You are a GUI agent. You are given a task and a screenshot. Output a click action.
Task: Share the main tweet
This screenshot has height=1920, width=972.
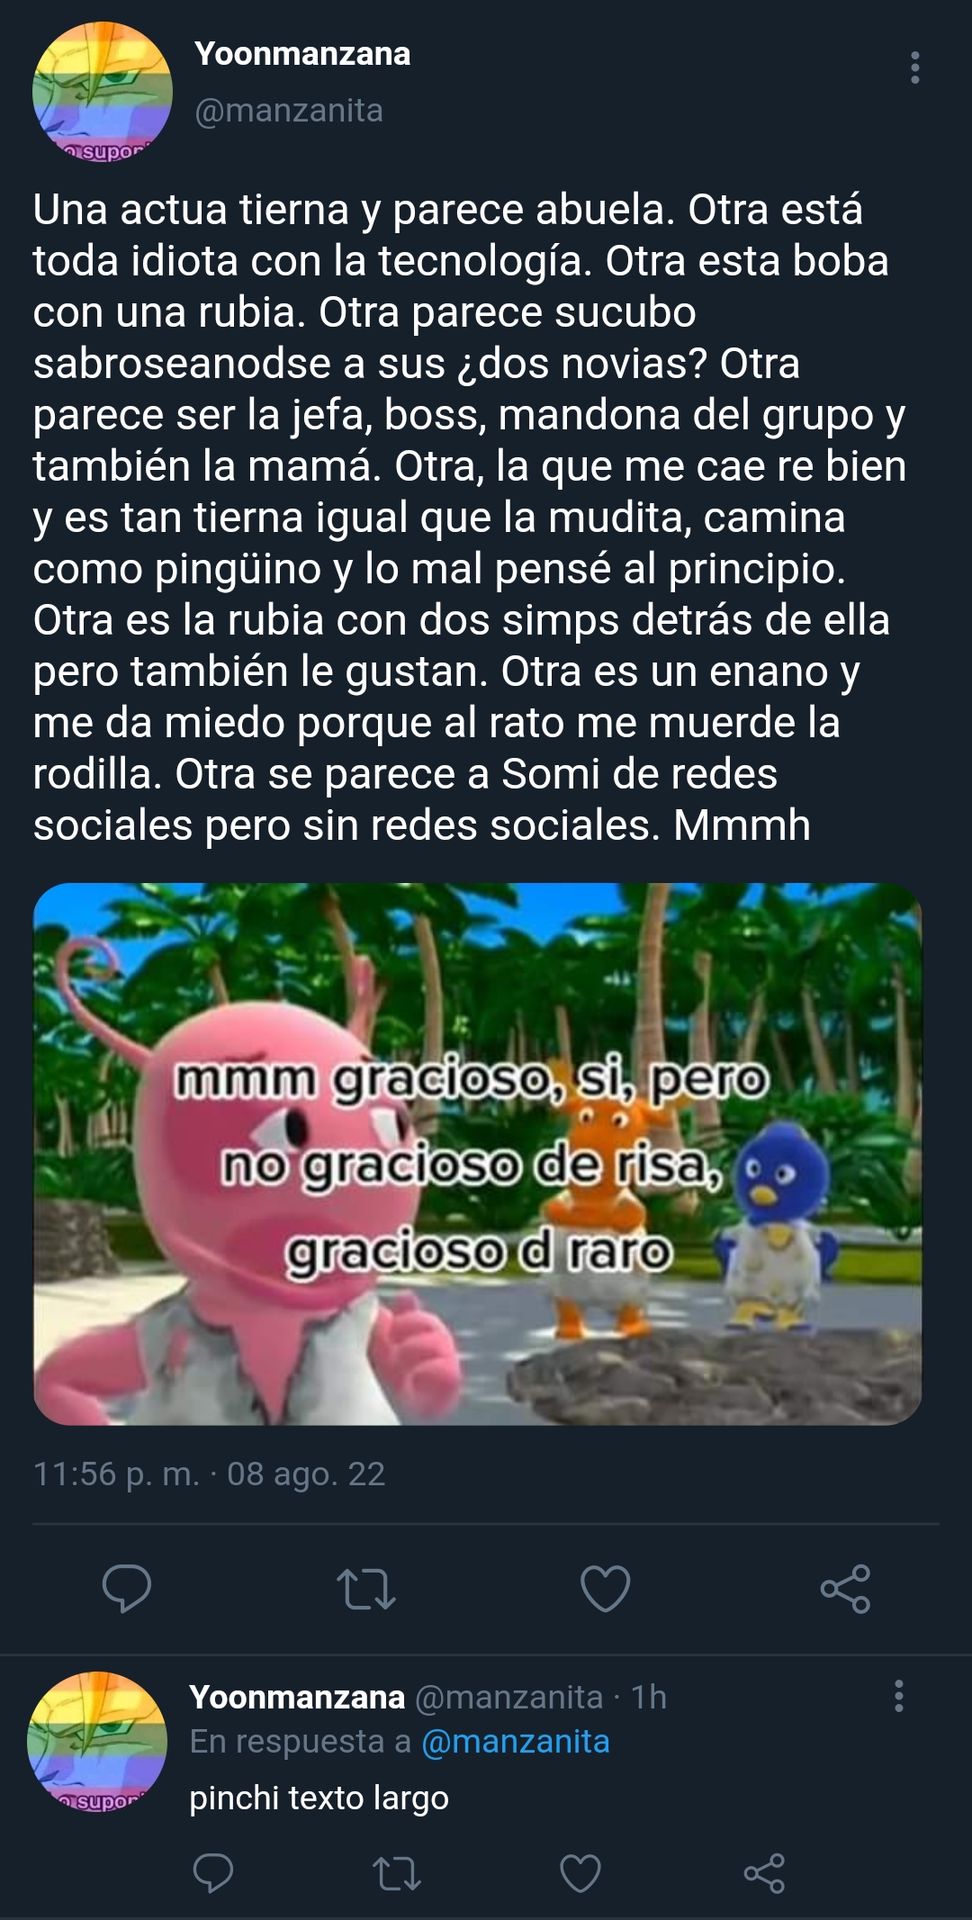coord(845,1588)
